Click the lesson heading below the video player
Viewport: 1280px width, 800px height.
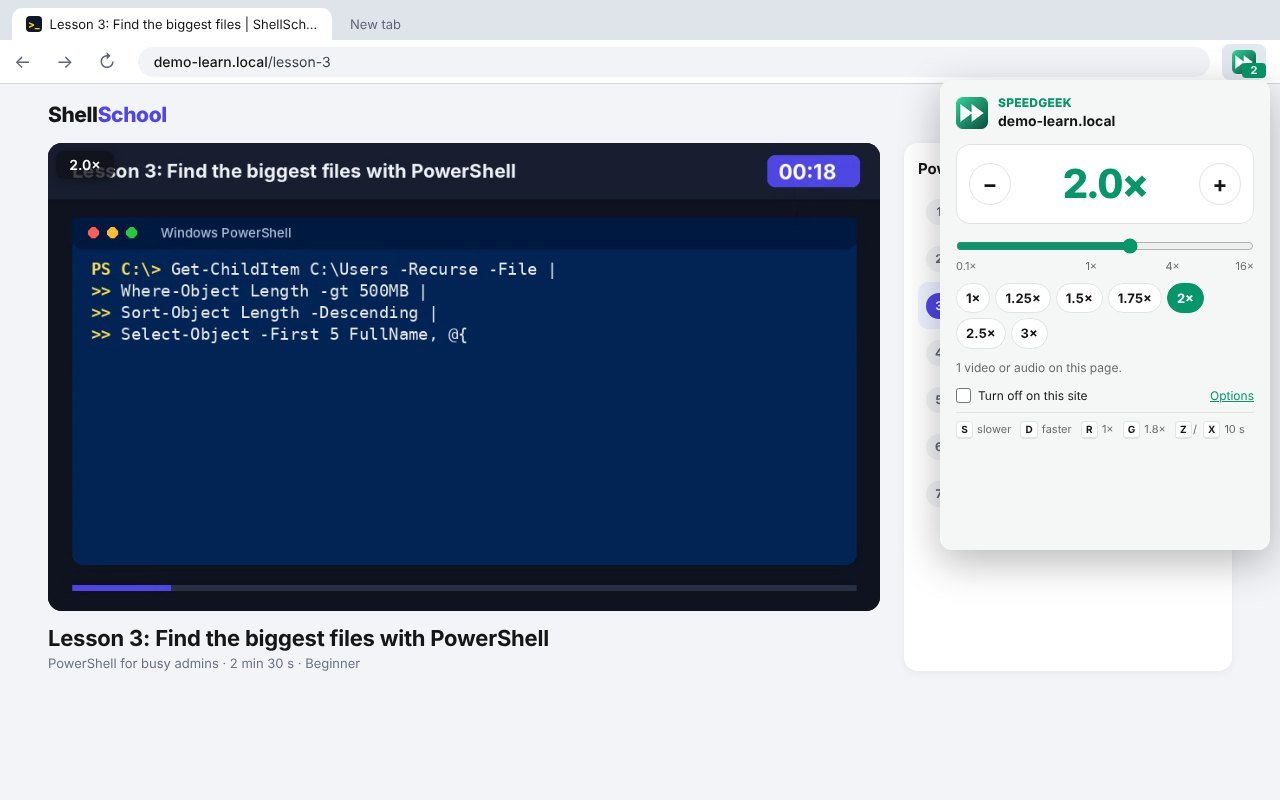click(x=298, y=638)
